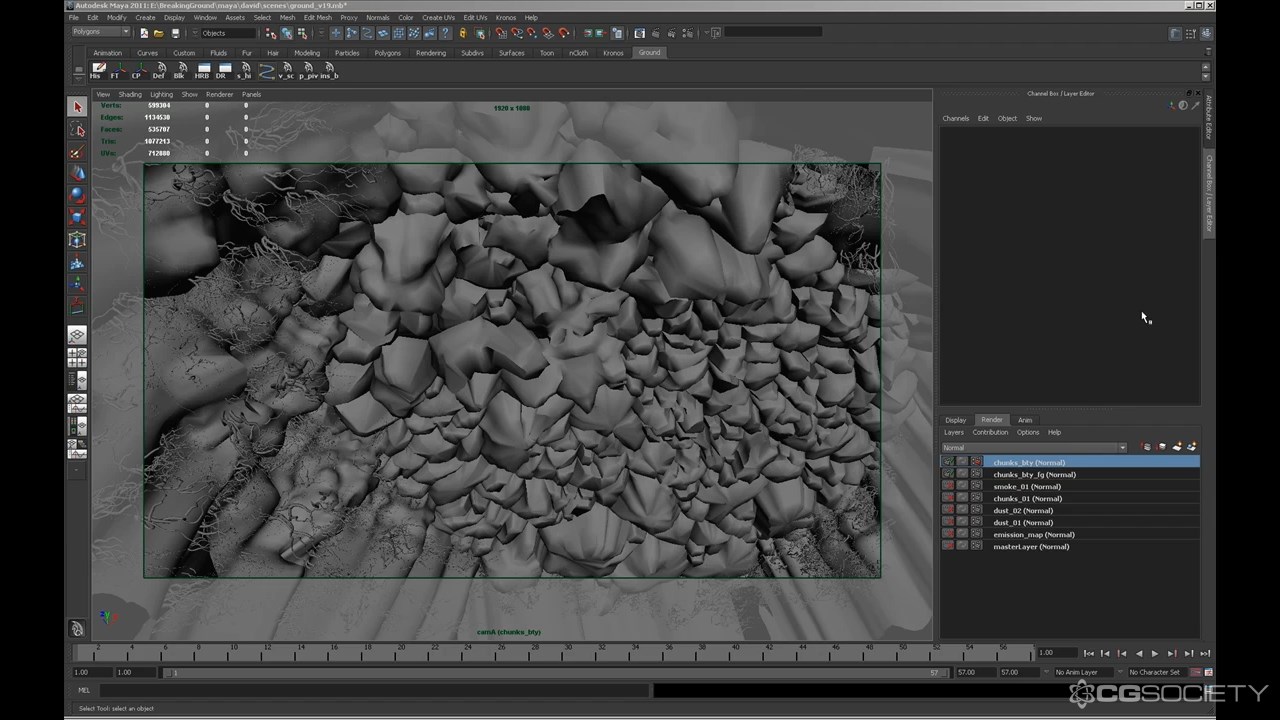Toggle renderable flag for chunks_bty_fg layer
Image resolution: width=1280 pixels, height=720 pixels.
[x=948, y=474]
